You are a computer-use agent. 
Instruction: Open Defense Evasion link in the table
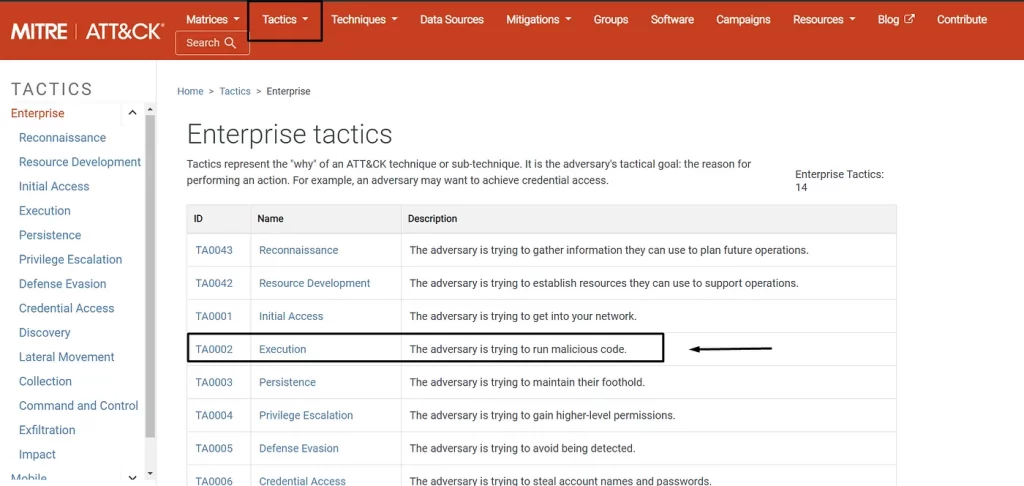point(299,448)
